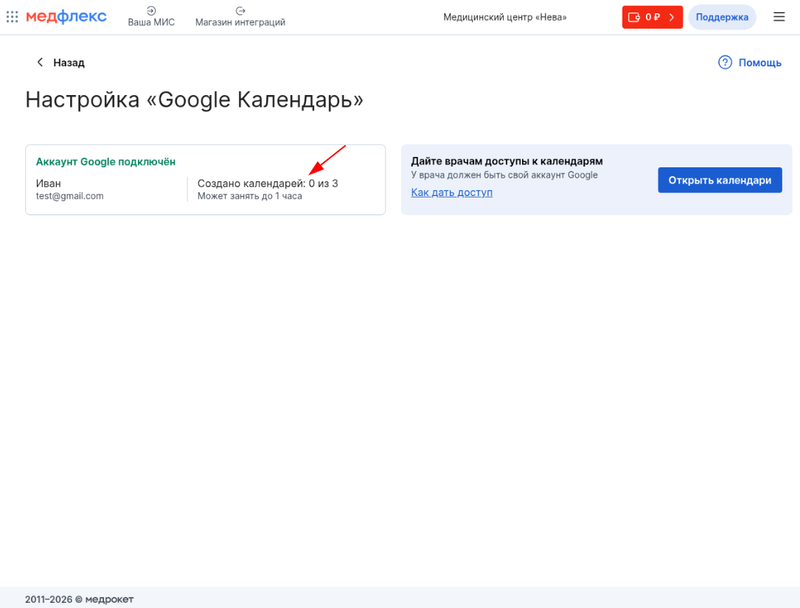Image resolution: width=800 pixels, height=608 pixels.
Task: Click Дайте врачам доступы к календарям heading
Action: (507, 161)
